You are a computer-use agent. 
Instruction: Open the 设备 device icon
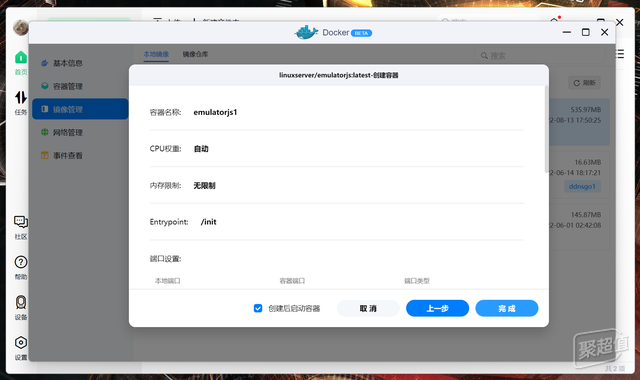tap(21, 302)
